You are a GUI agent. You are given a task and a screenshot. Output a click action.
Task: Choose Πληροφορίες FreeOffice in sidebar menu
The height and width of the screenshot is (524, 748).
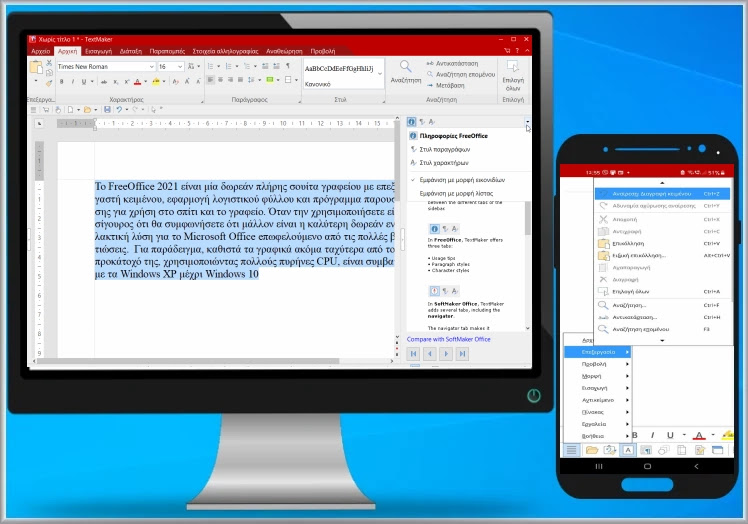coord(453,136)
